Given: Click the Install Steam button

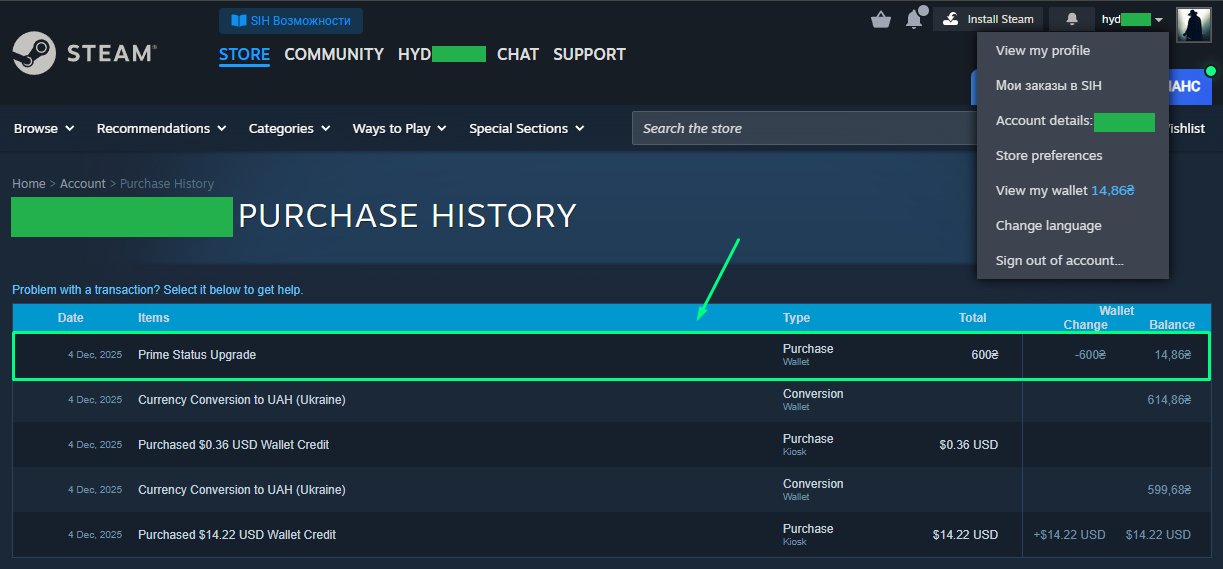Looking at the screenshot, I should [988, 19].
